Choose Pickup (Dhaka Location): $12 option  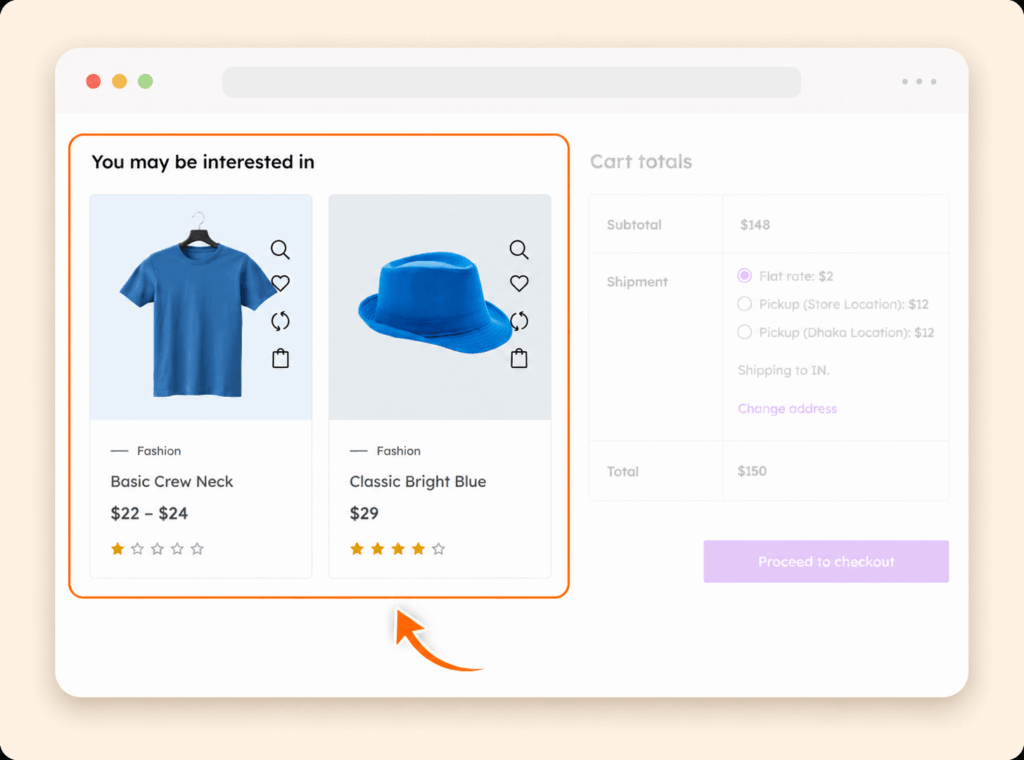coord(744,332)
